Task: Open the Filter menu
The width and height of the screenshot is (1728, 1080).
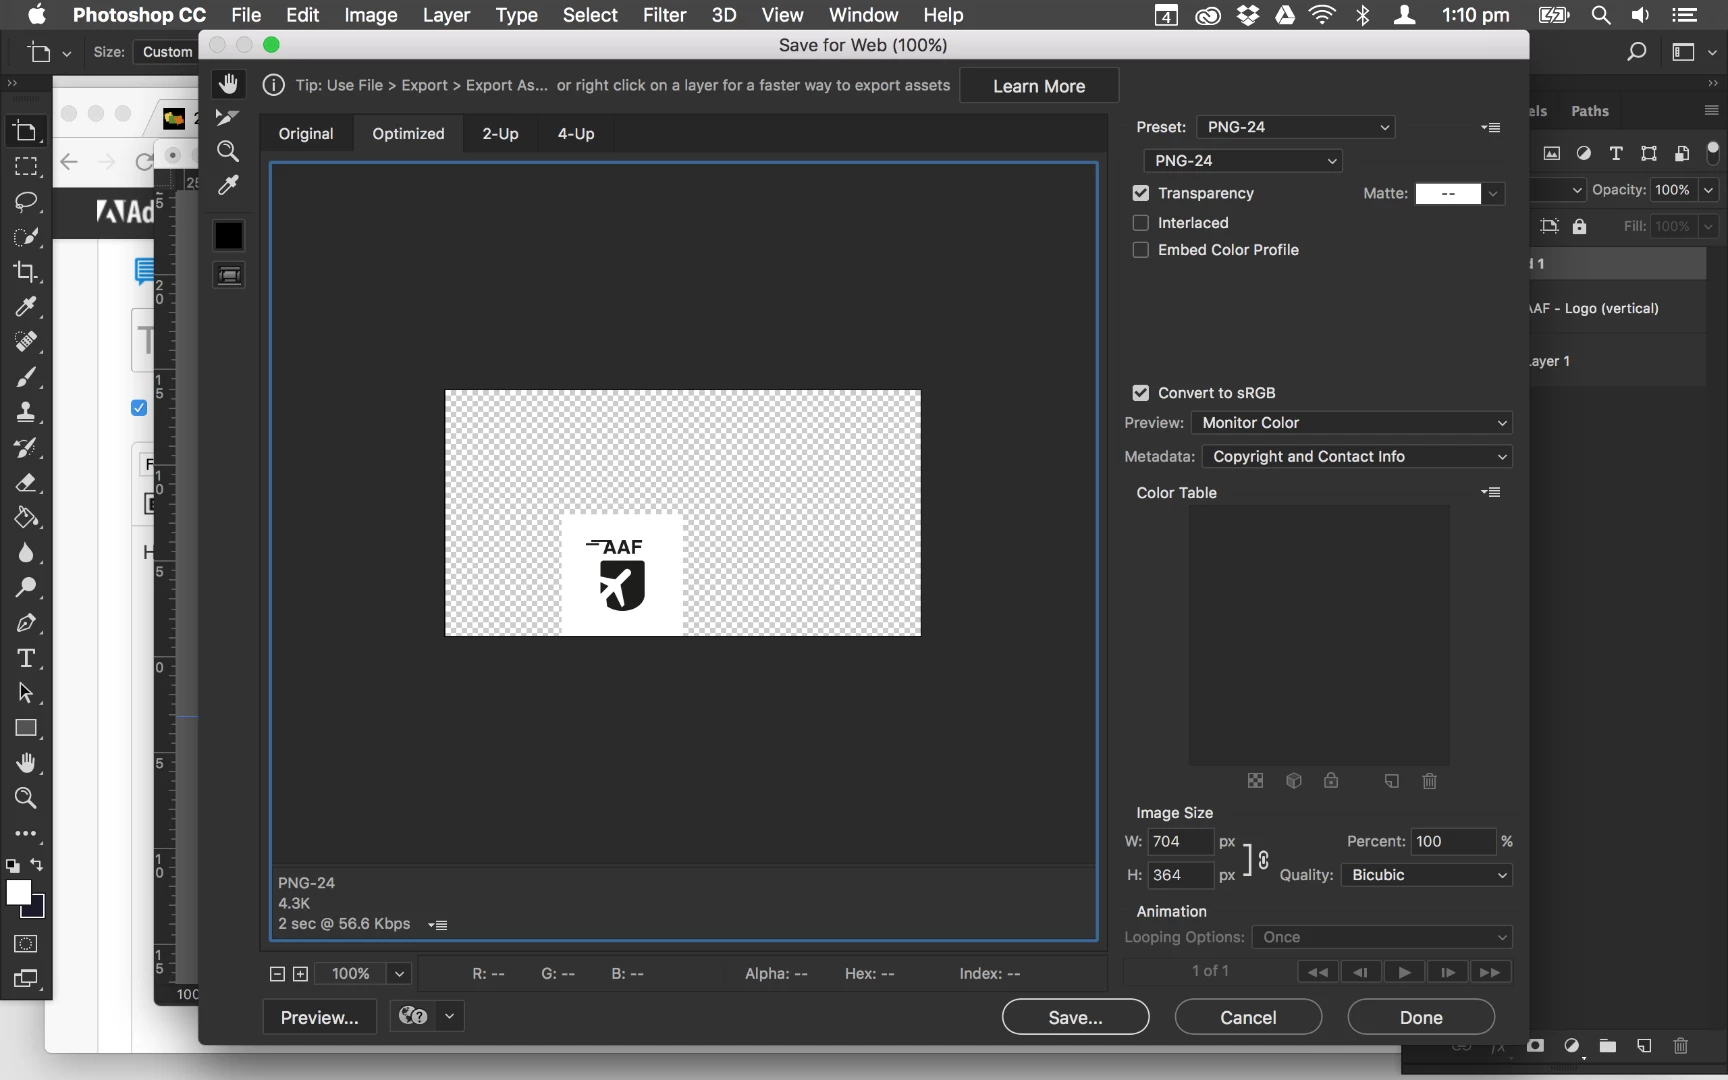Action: 664,15
